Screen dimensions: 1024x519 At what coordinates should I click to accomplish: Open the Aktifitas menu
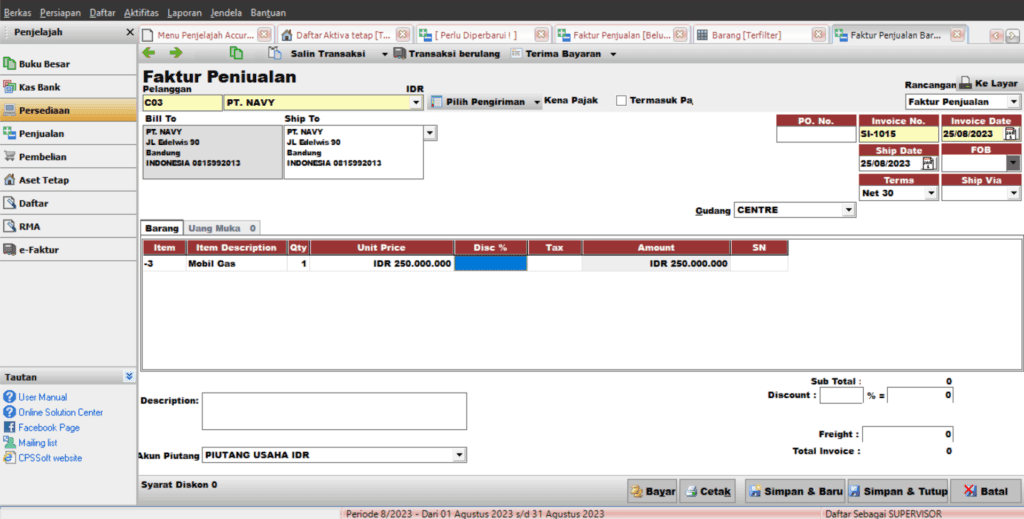(x=141, y=12)
